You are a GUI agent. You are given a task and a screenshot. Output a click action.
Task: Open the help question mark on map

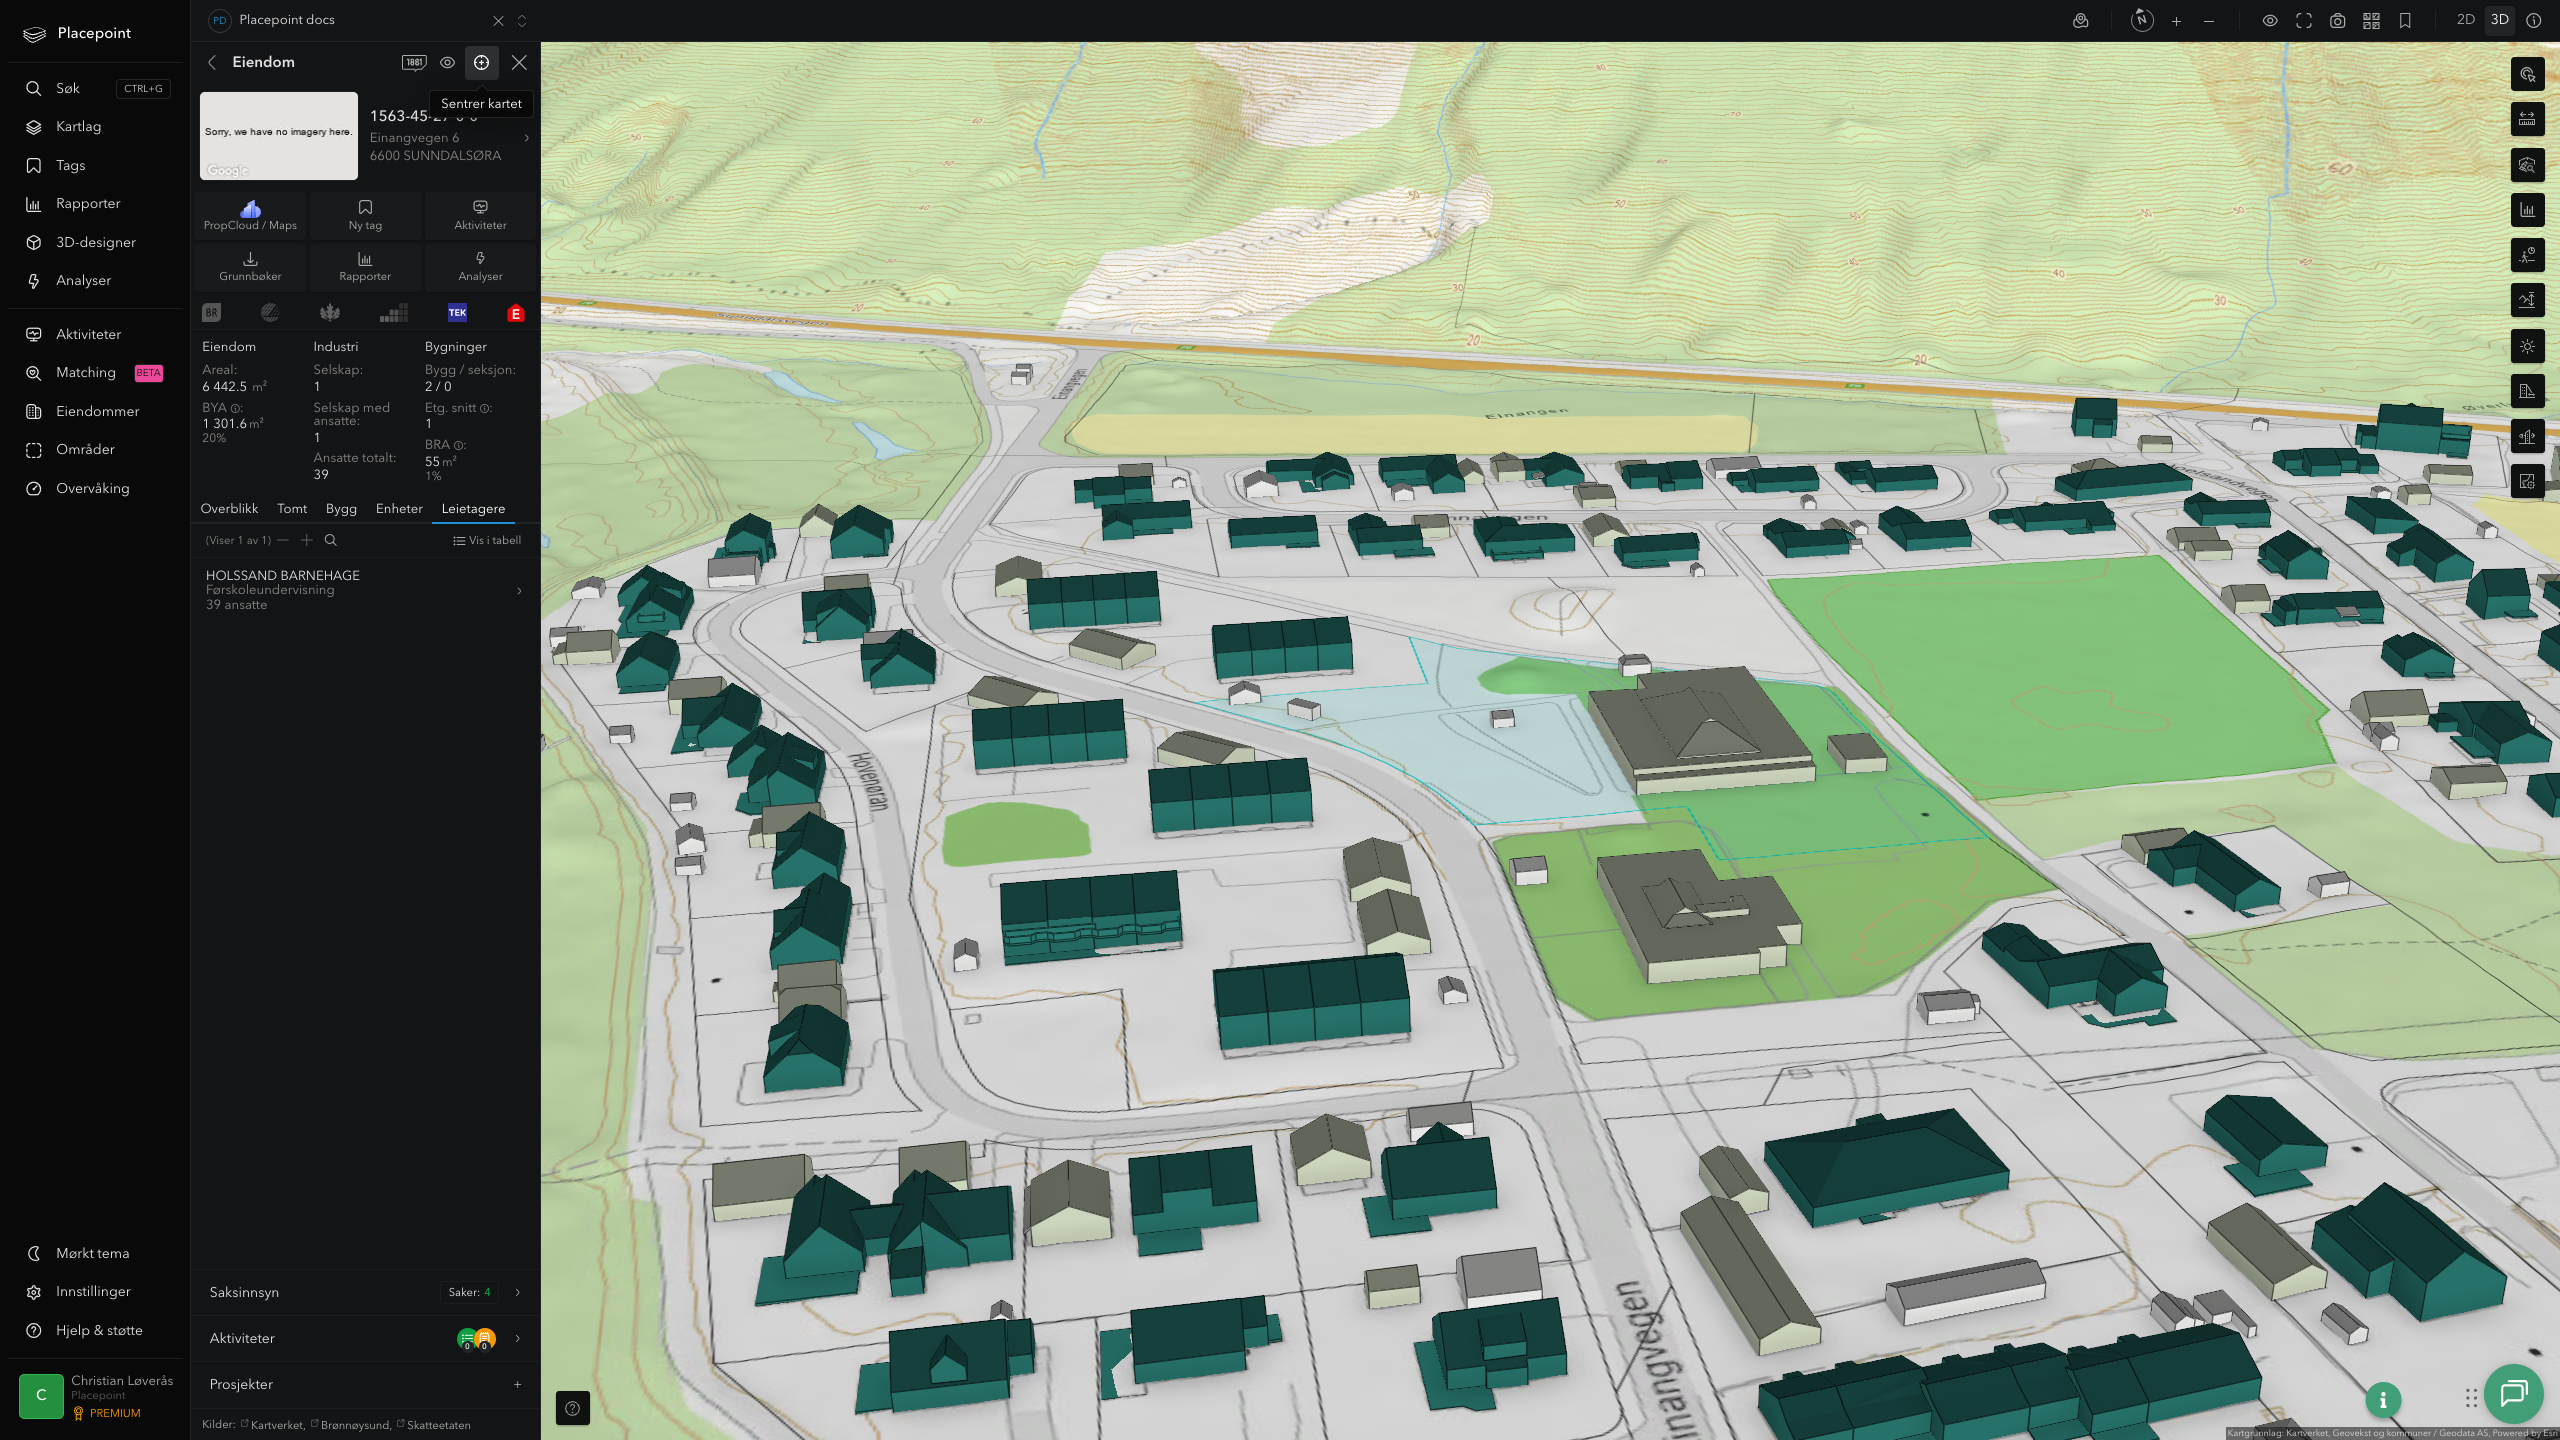[x=573, y=1408]
